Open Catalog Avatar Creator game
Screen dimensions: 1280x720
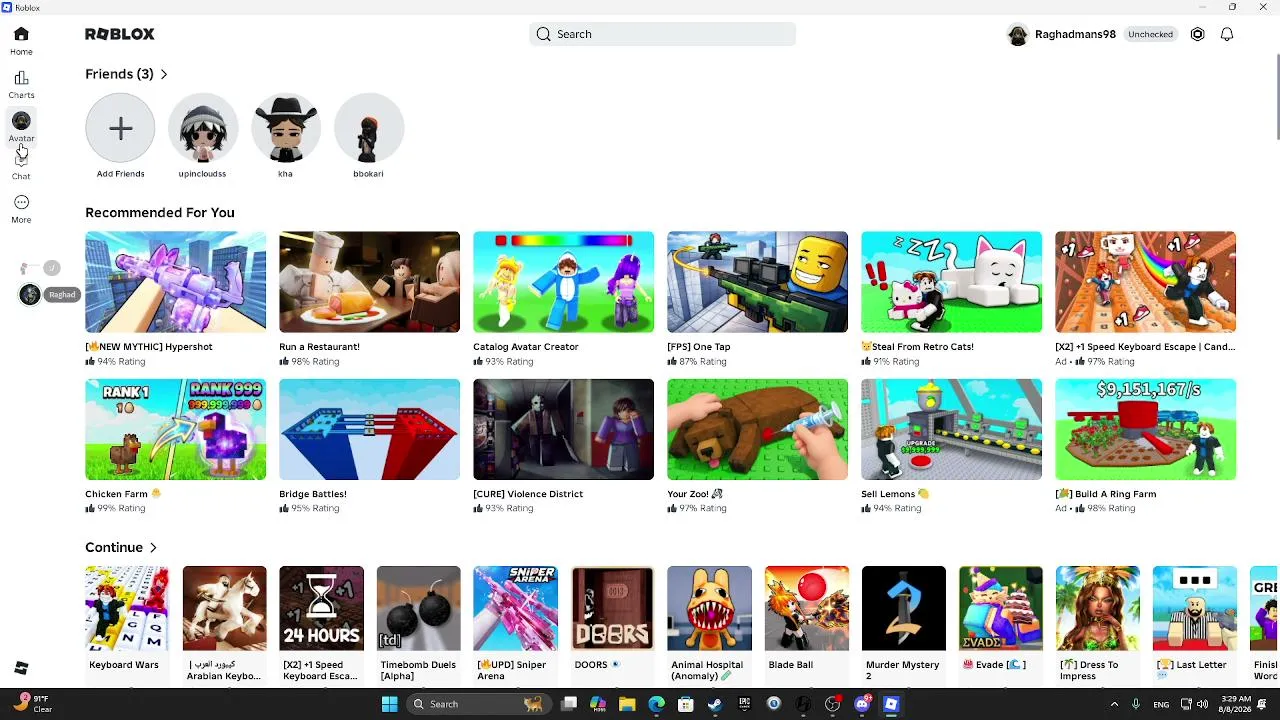click(x=563, y=282)
